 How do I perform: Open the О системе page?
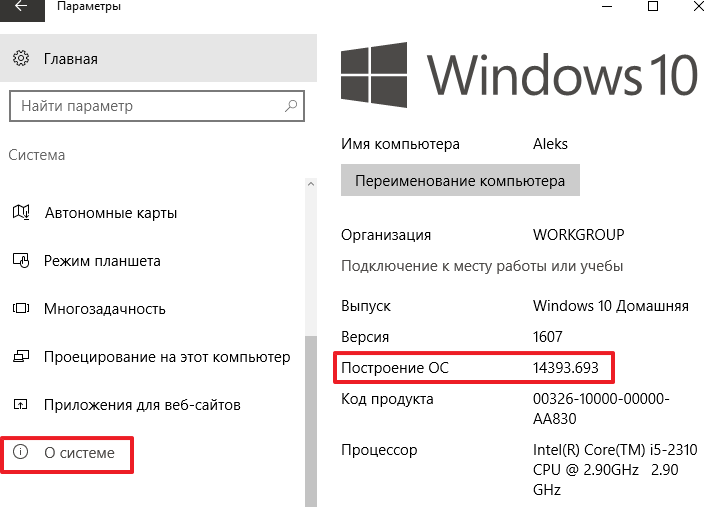[79, 453]
